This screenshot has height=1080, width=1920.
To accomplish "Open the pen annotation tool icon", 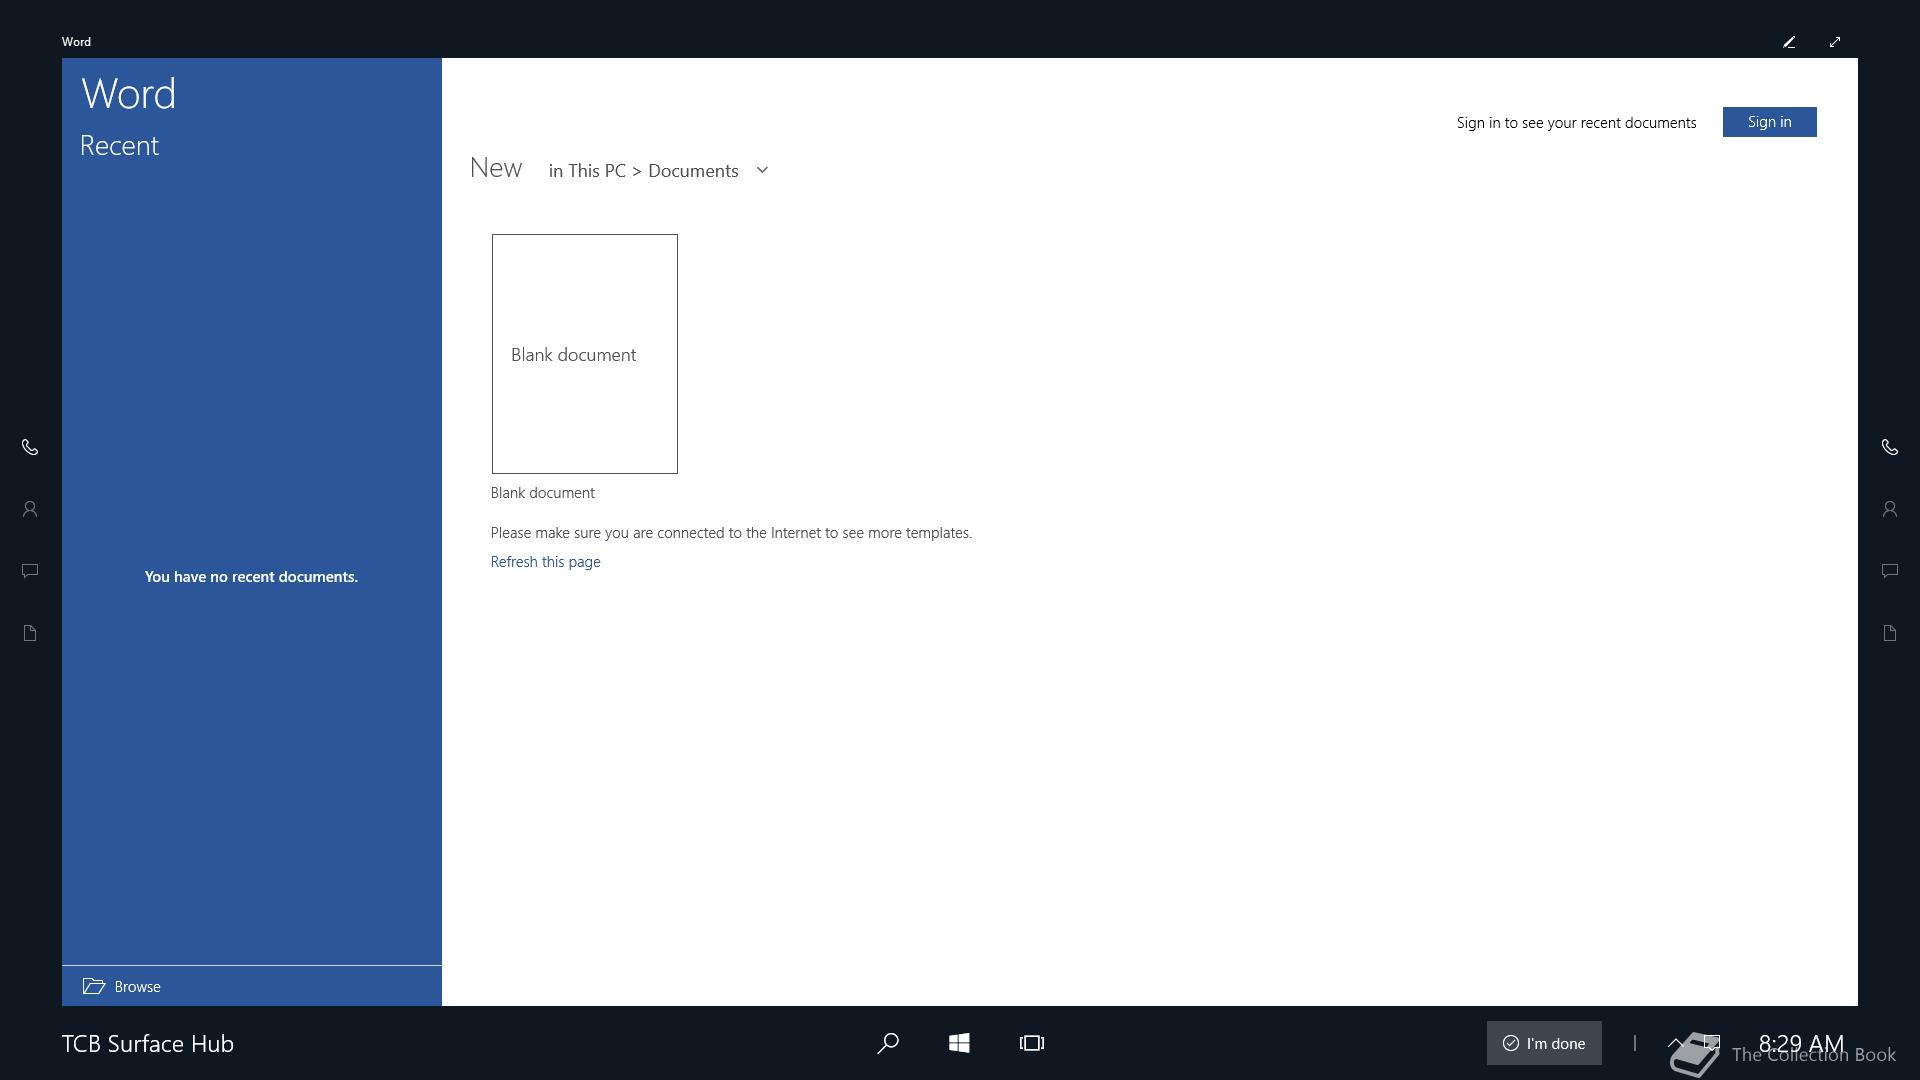I will [x=1789, y=42].
